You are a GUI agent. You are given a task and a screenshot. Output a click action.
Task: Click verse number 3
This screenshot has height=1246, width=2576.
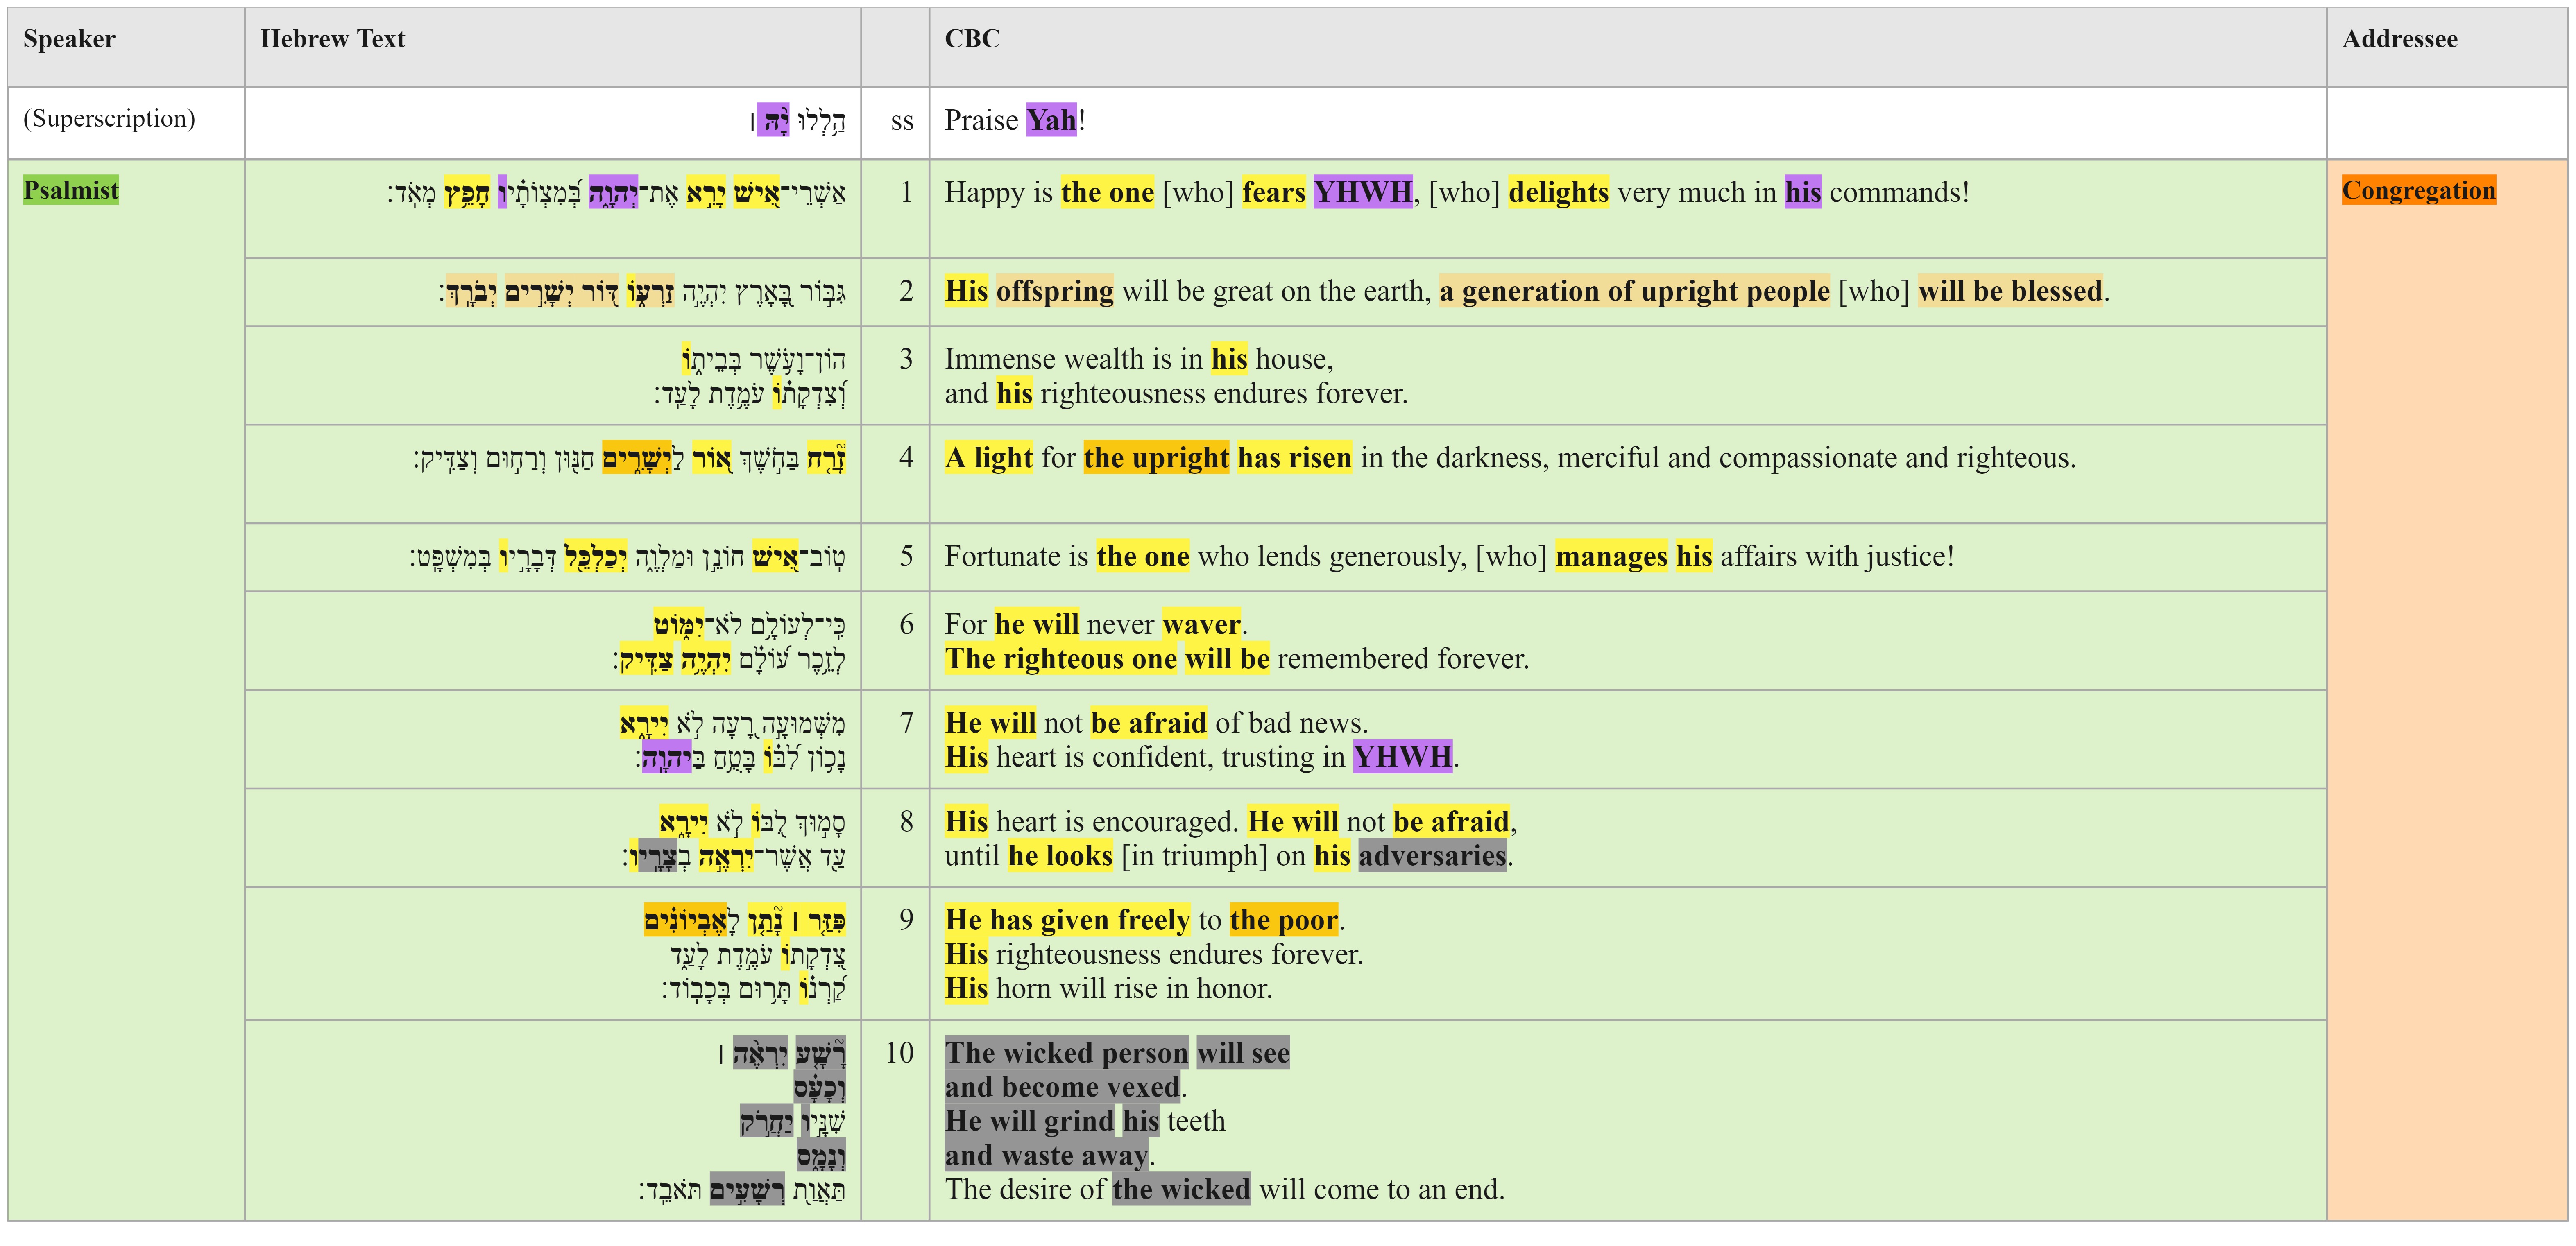906,359
